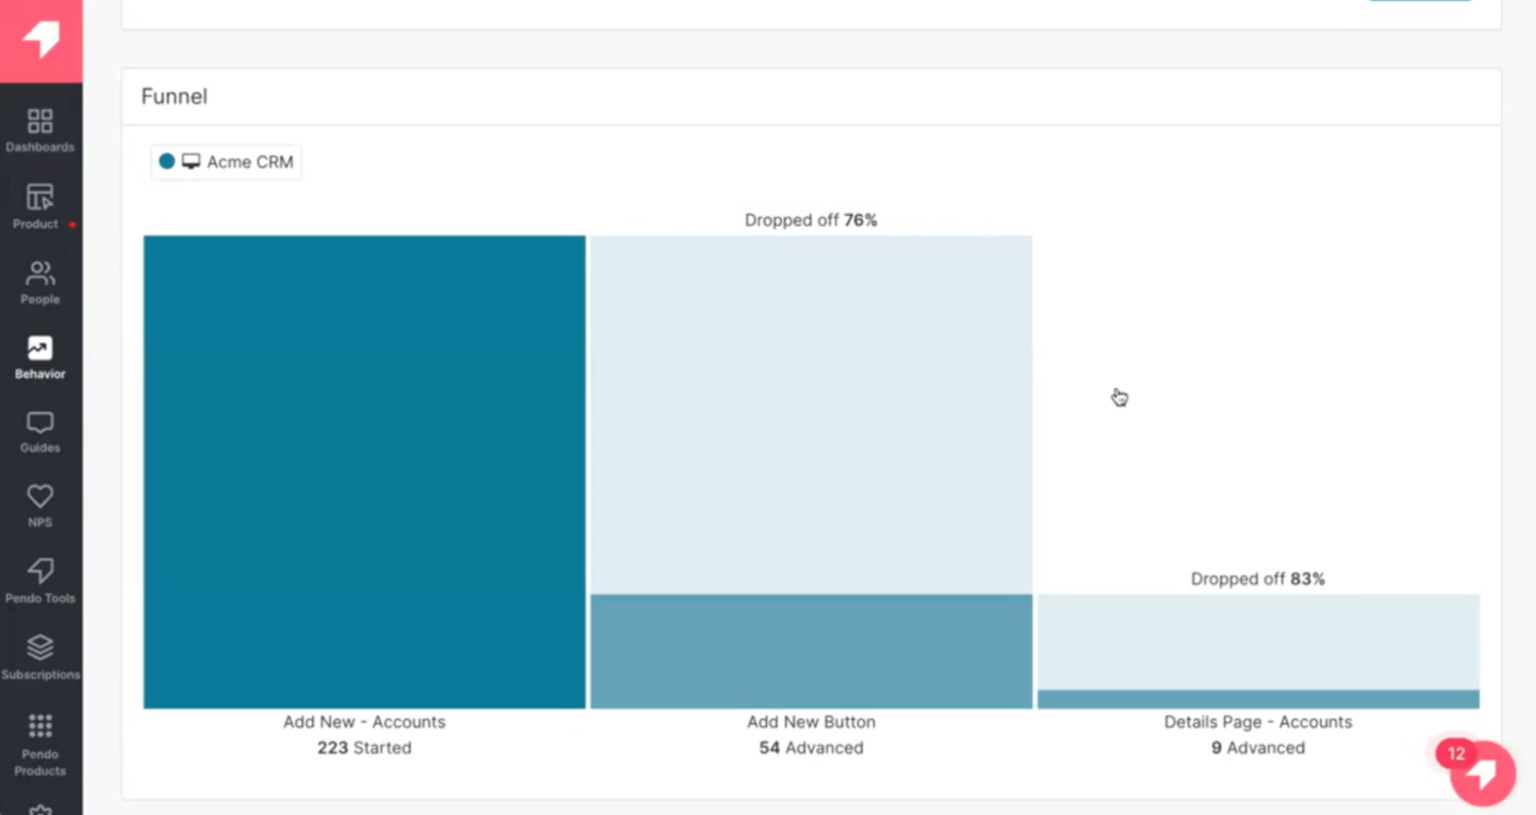Screen dimensions: 1536x815
Task: Click the Dropped off 83% label
Action: [x=1257, y=578]
